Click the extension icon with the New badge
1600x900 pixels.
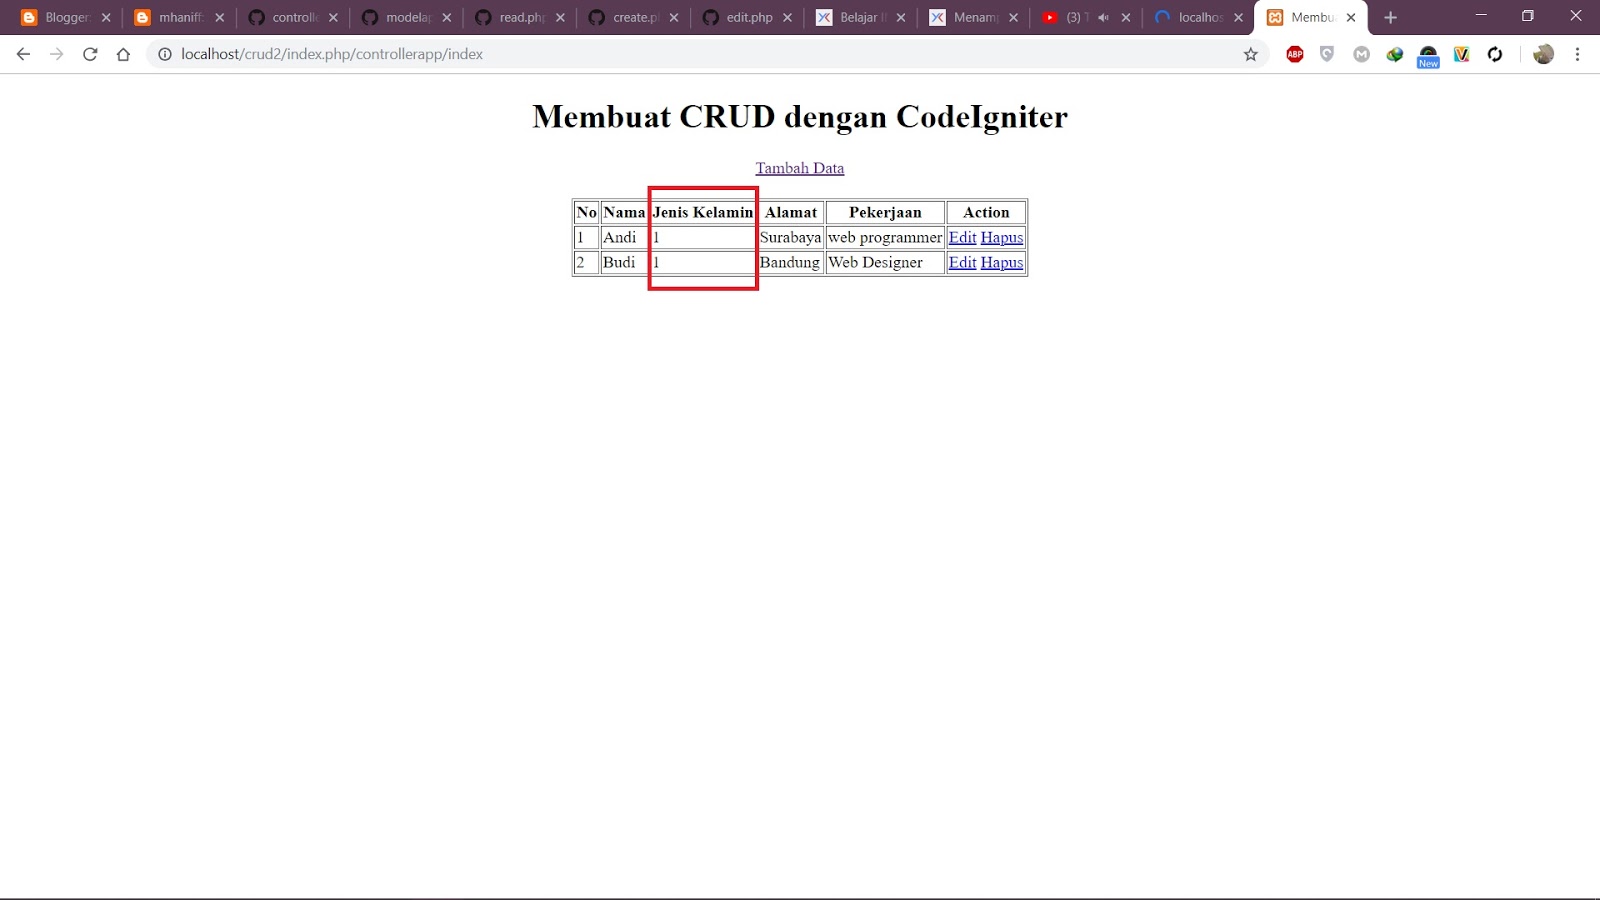pos(1428,54)
